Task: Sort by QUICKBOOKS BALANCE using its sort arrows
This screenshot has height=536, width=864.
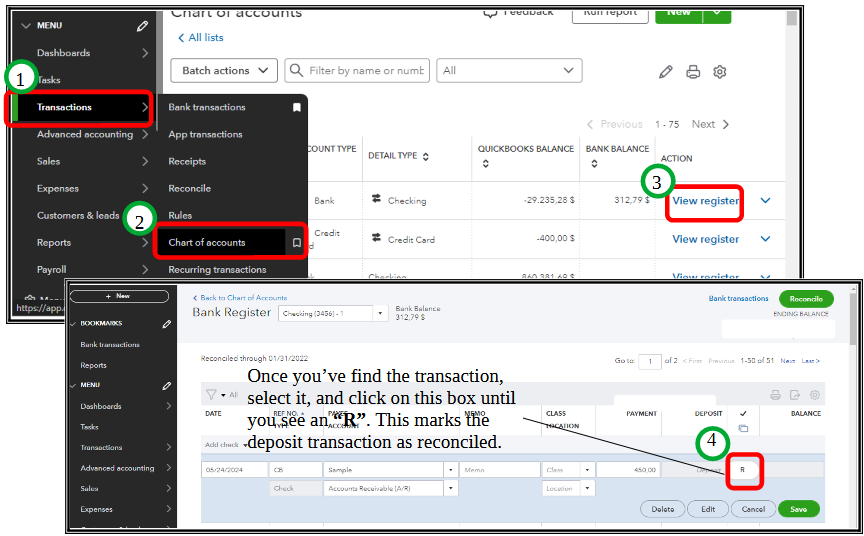Action: tap(485, 164)
